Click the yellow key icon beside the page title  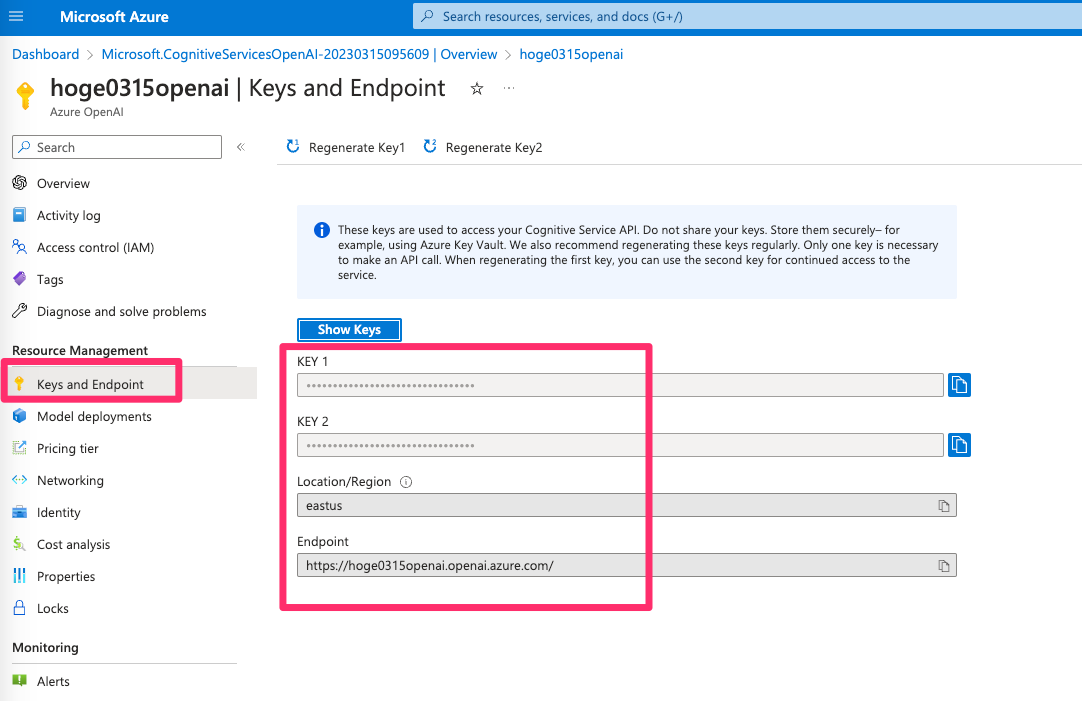coord(26,95)
